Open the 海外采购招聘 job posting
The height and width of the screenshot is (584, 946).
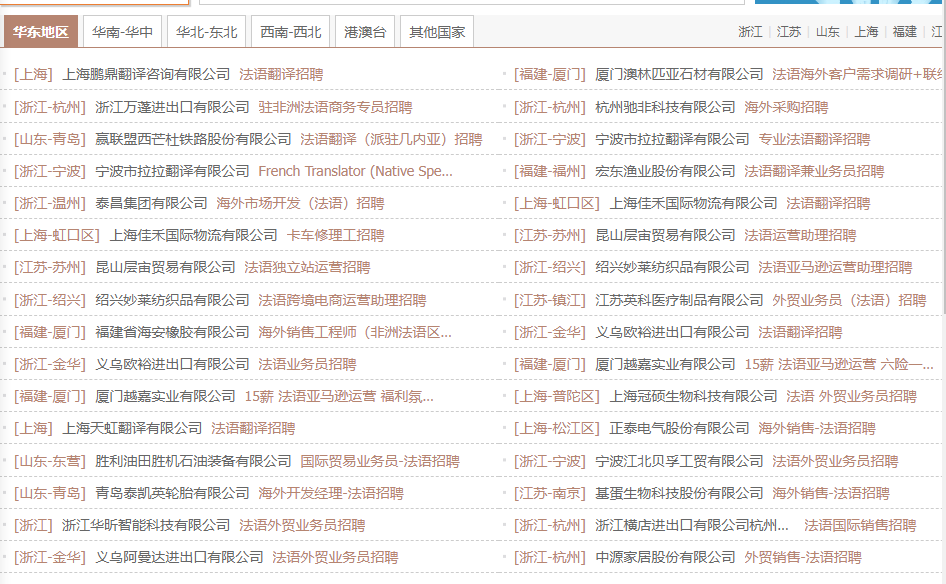click(x=786, y=107)
